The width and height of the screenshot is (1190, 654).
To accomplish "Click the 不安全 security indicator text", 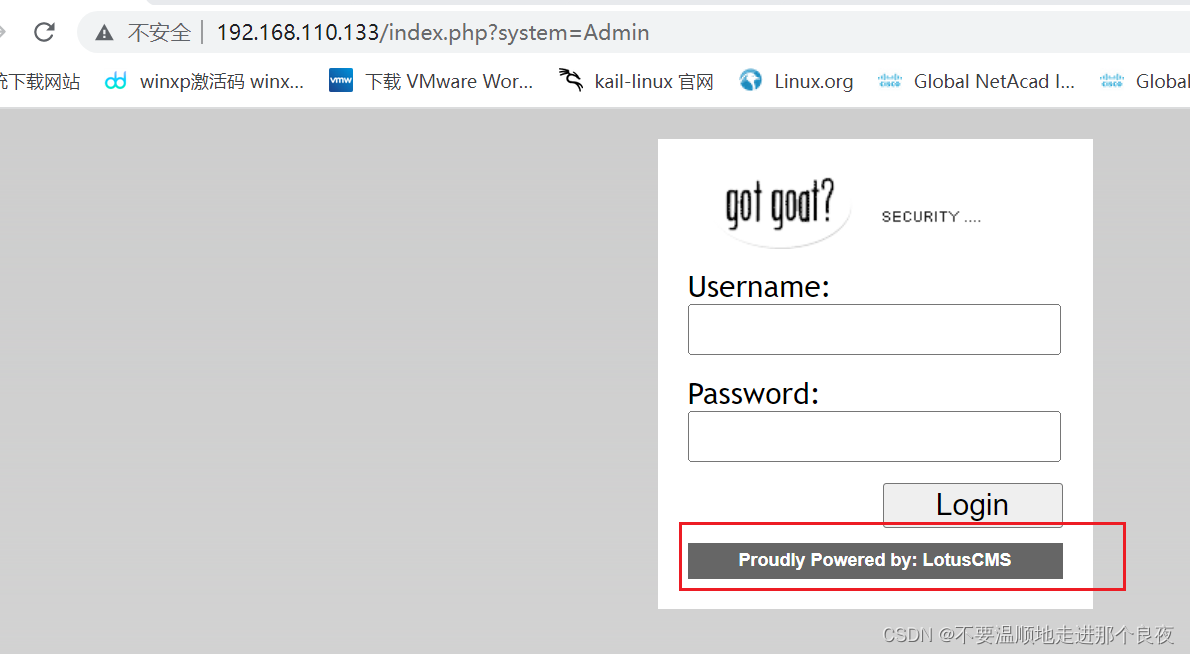I will click(159, 33).
